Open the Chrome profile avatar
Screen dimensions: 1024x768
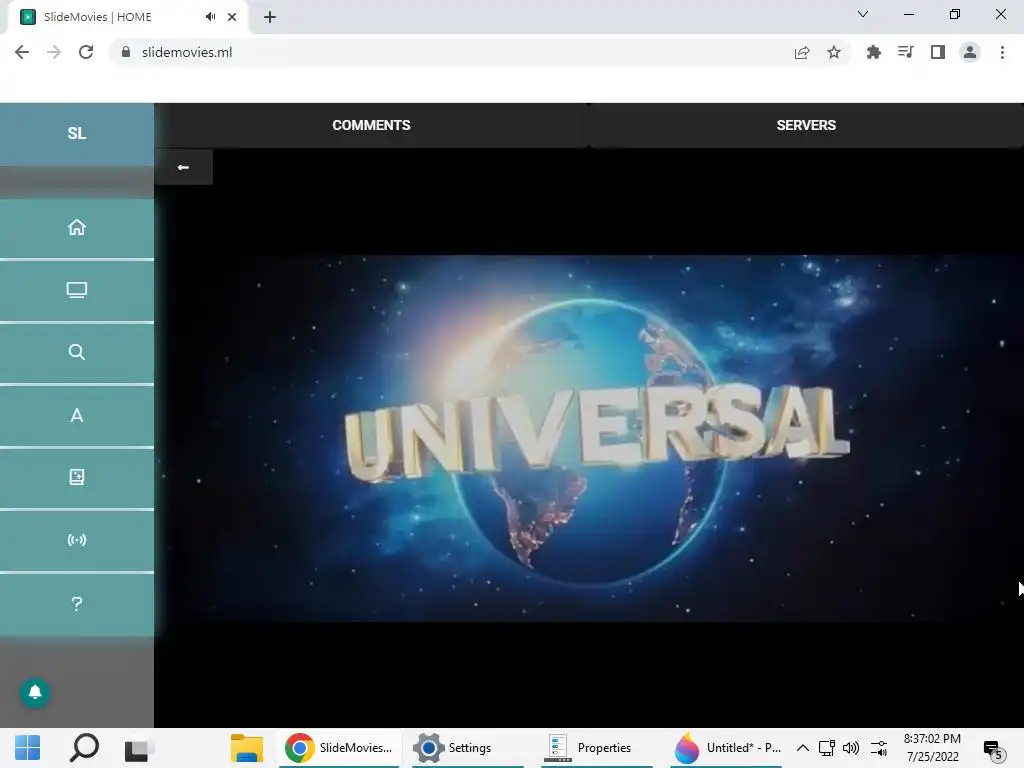coord(970,52)
